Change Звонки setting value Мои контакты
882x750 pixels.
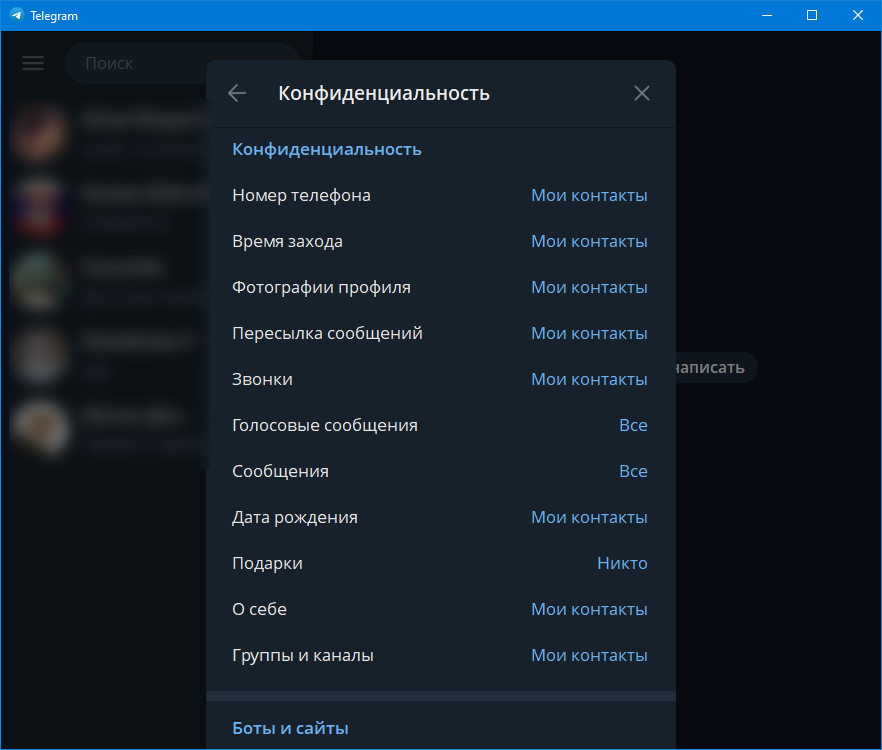pos(589,380)
